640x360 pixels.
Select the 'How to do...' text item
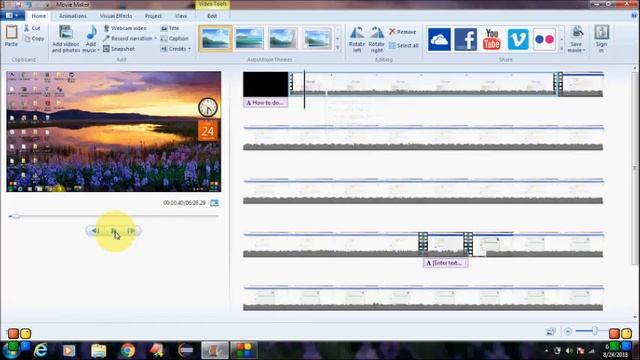pyautogui.click(x=265, y=103)
